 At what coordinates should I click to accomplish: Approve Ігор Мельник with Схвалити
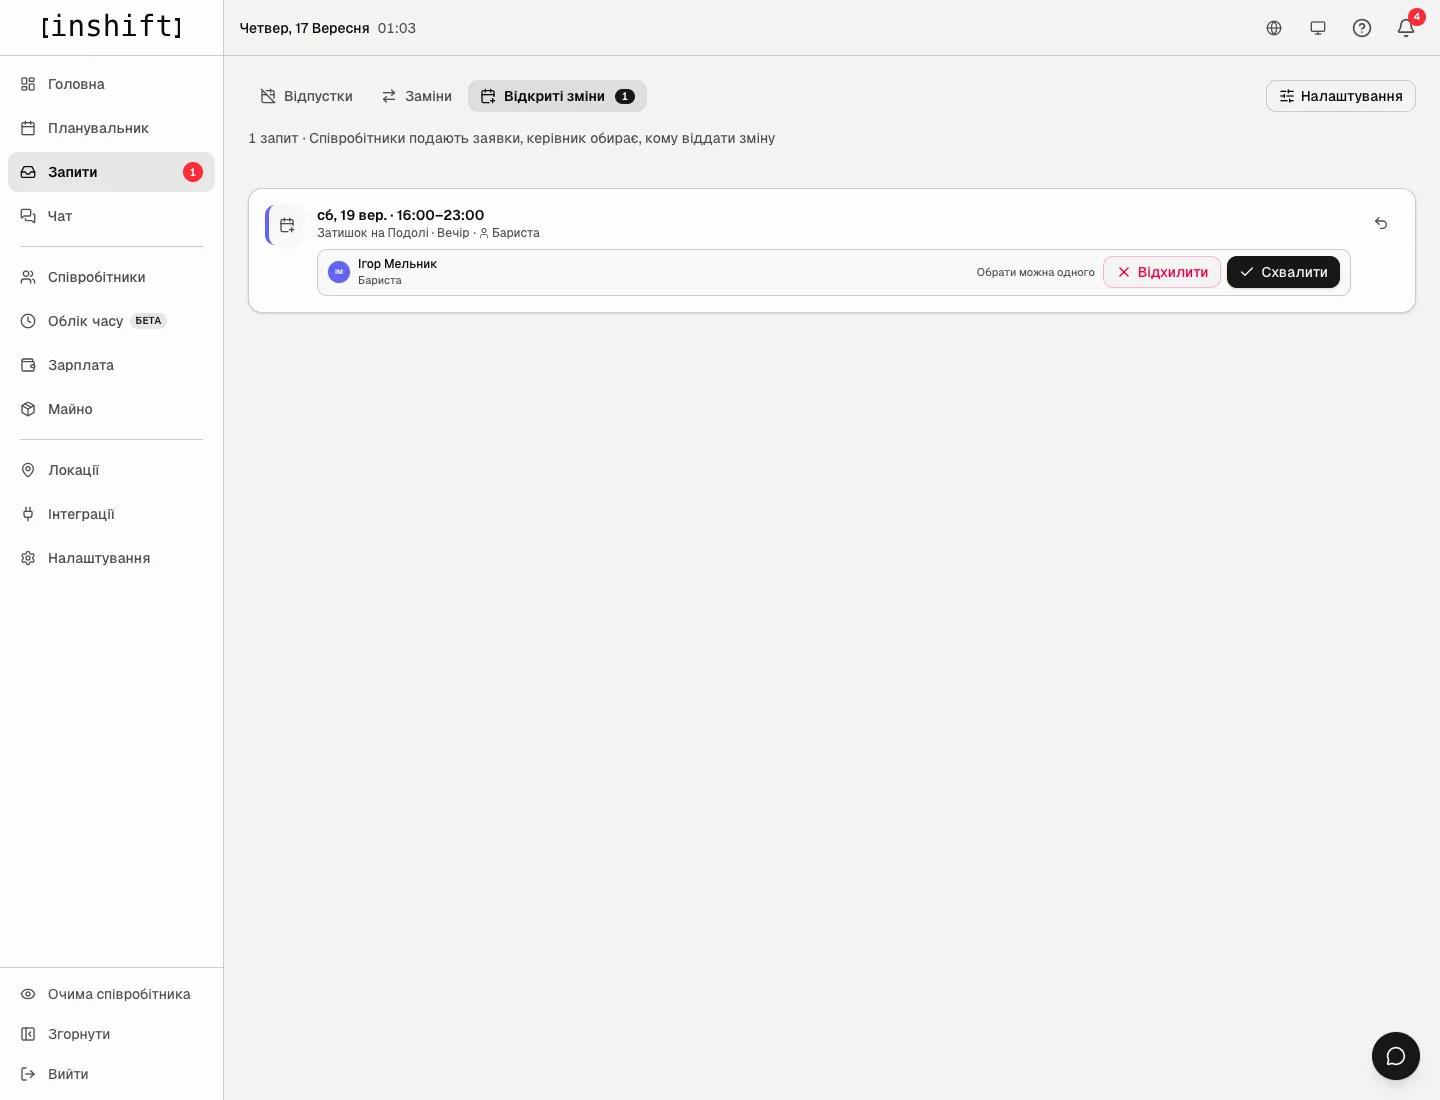point(1283,272)
